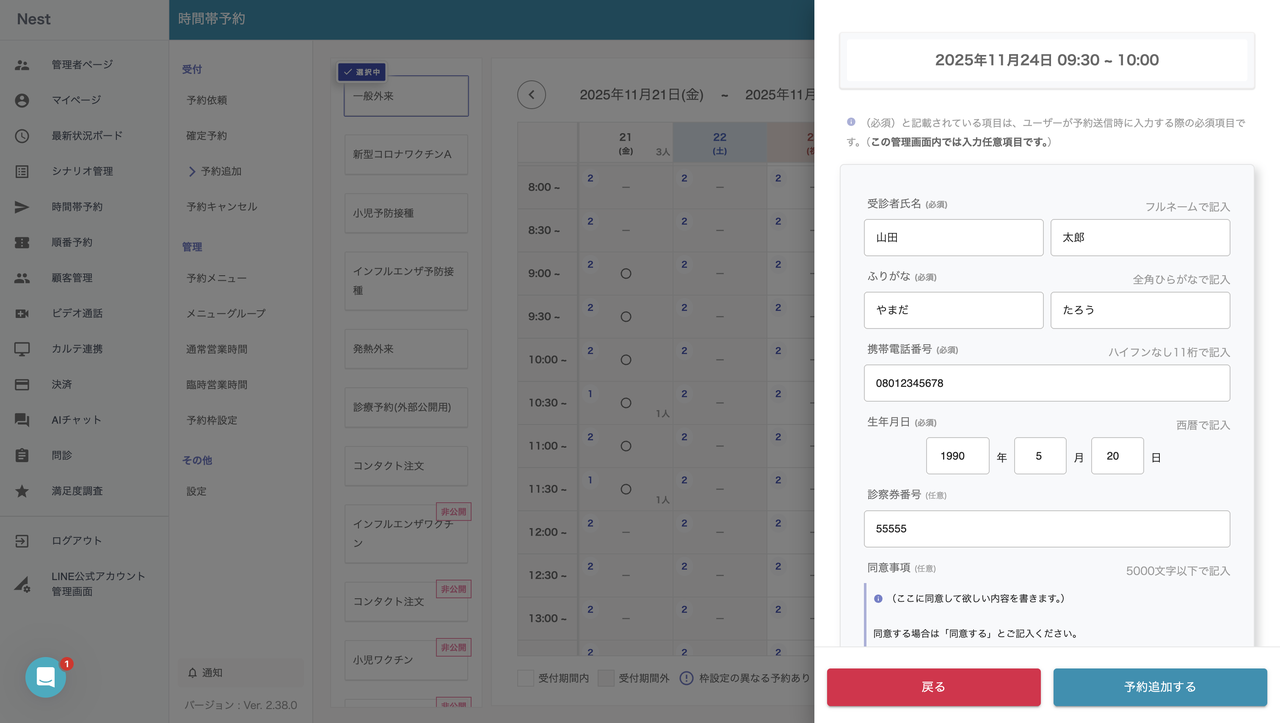Open 予約依頼 in the 受付 menu
This screenshot has height=723, width=1280.
[x=207, y=100]
